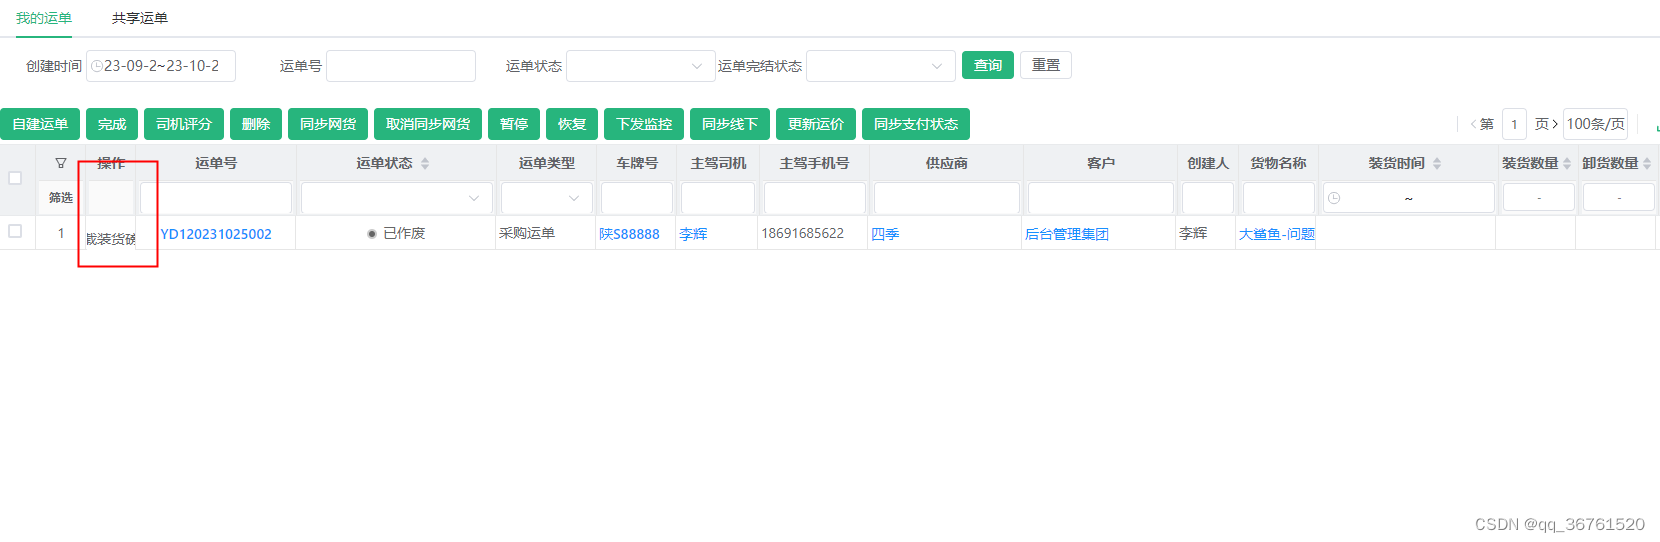Click the page number input box
1660x542 pixels.
click(x=1514, y=124)
